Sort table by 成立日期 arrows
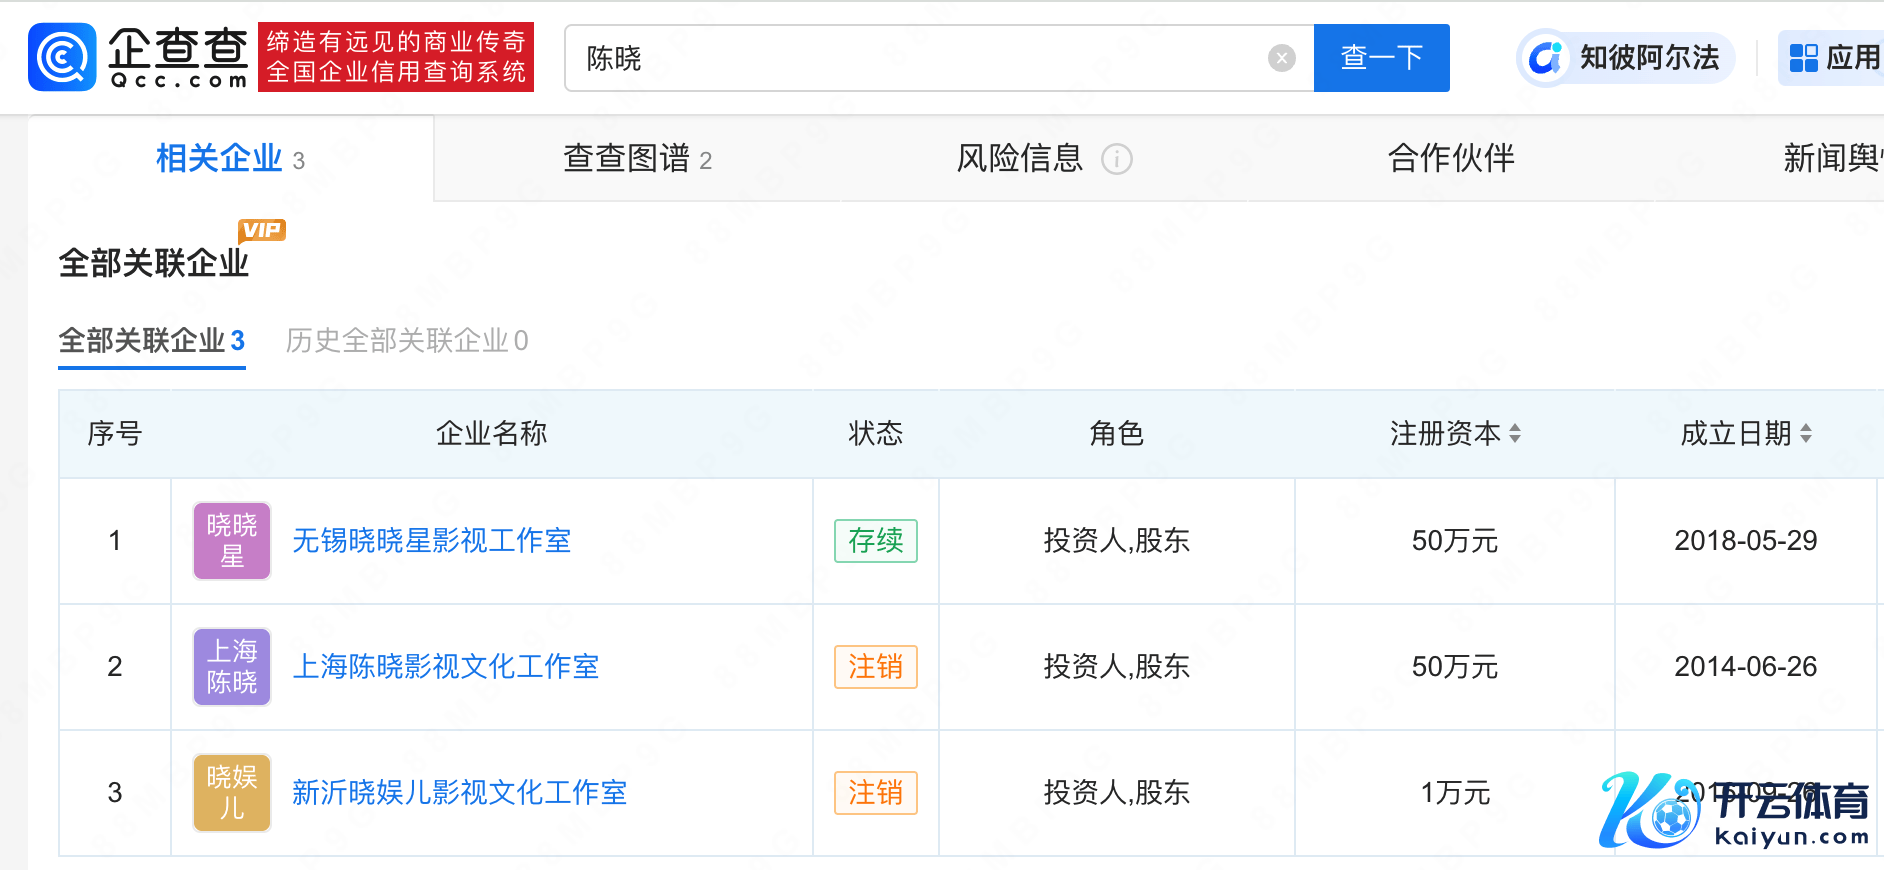This screenshot has height=870, width=1884. pyautogui.click(x=1805, y=433)
